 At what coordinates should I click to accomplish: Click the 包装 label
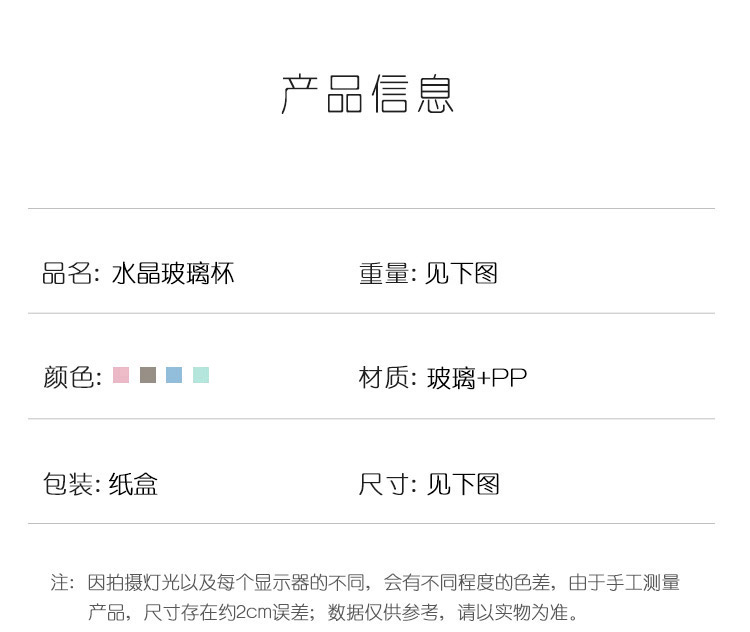click(67, 484)
